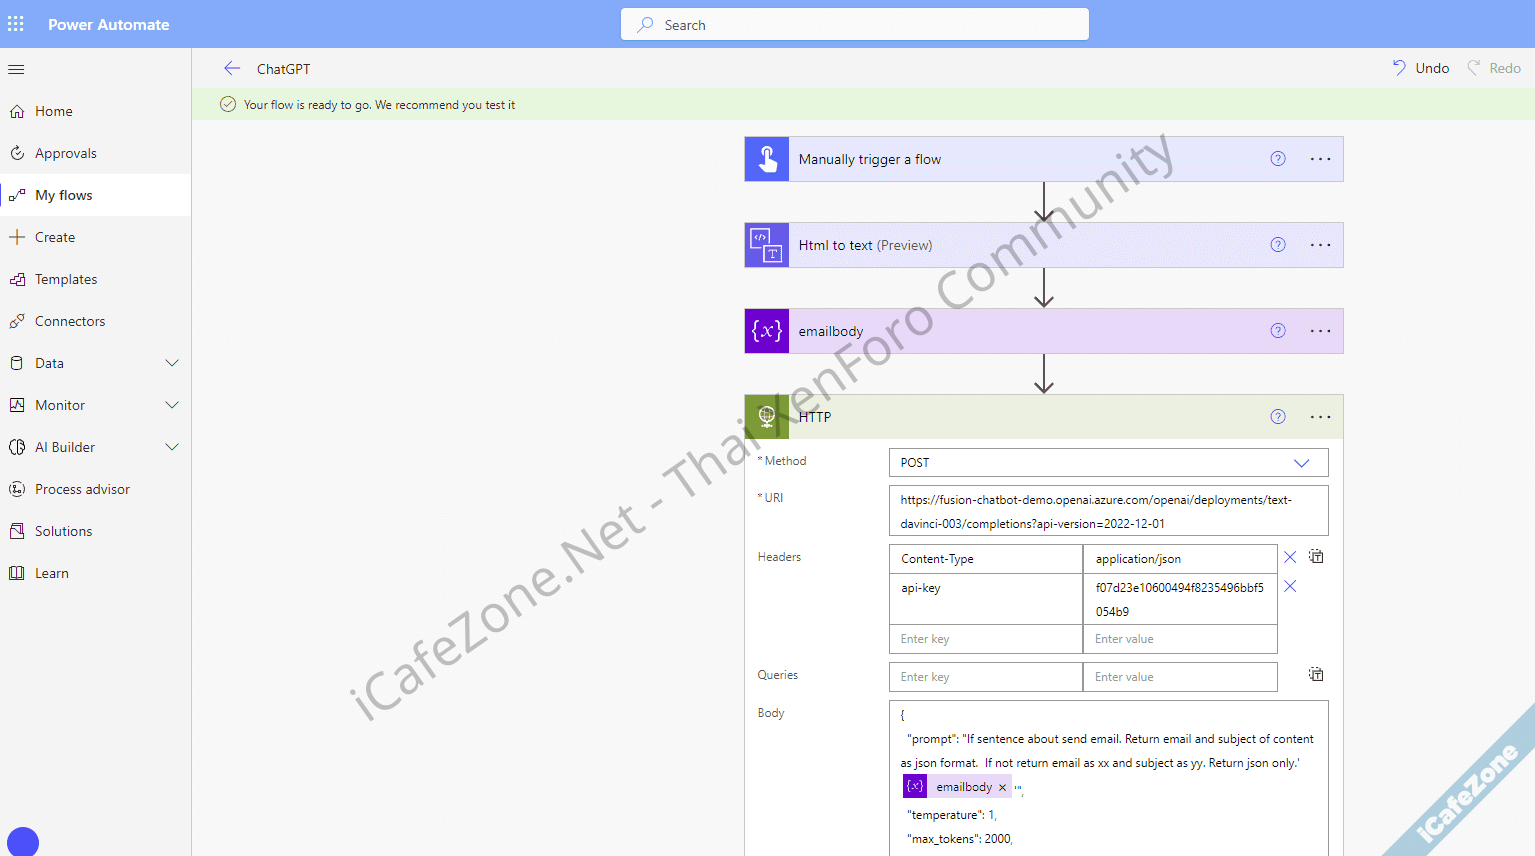Delete the api-key header row
This screenshot has width=1535, height=856.
pyautogui.click(x=1290, y=587)
